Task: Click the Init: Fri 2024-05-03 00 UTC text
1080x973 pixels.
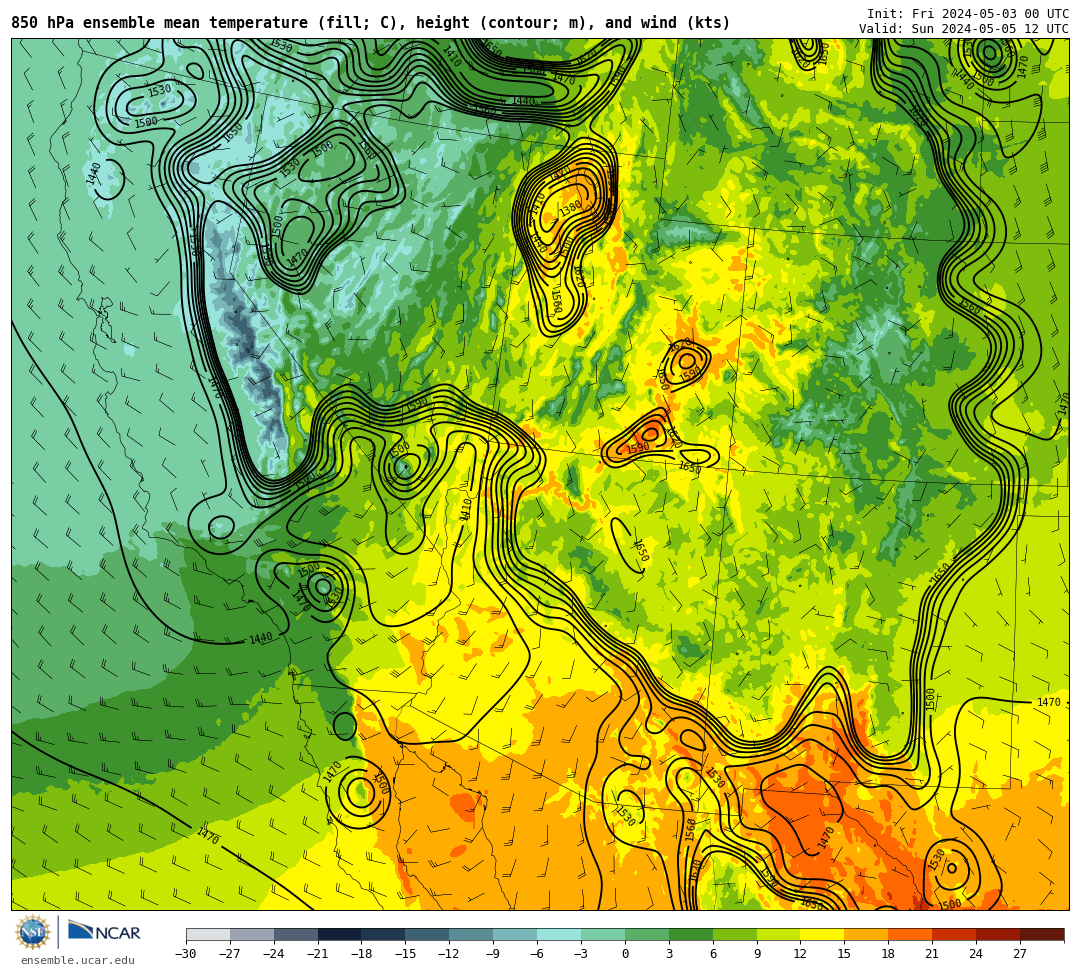Action: [968, 14]
